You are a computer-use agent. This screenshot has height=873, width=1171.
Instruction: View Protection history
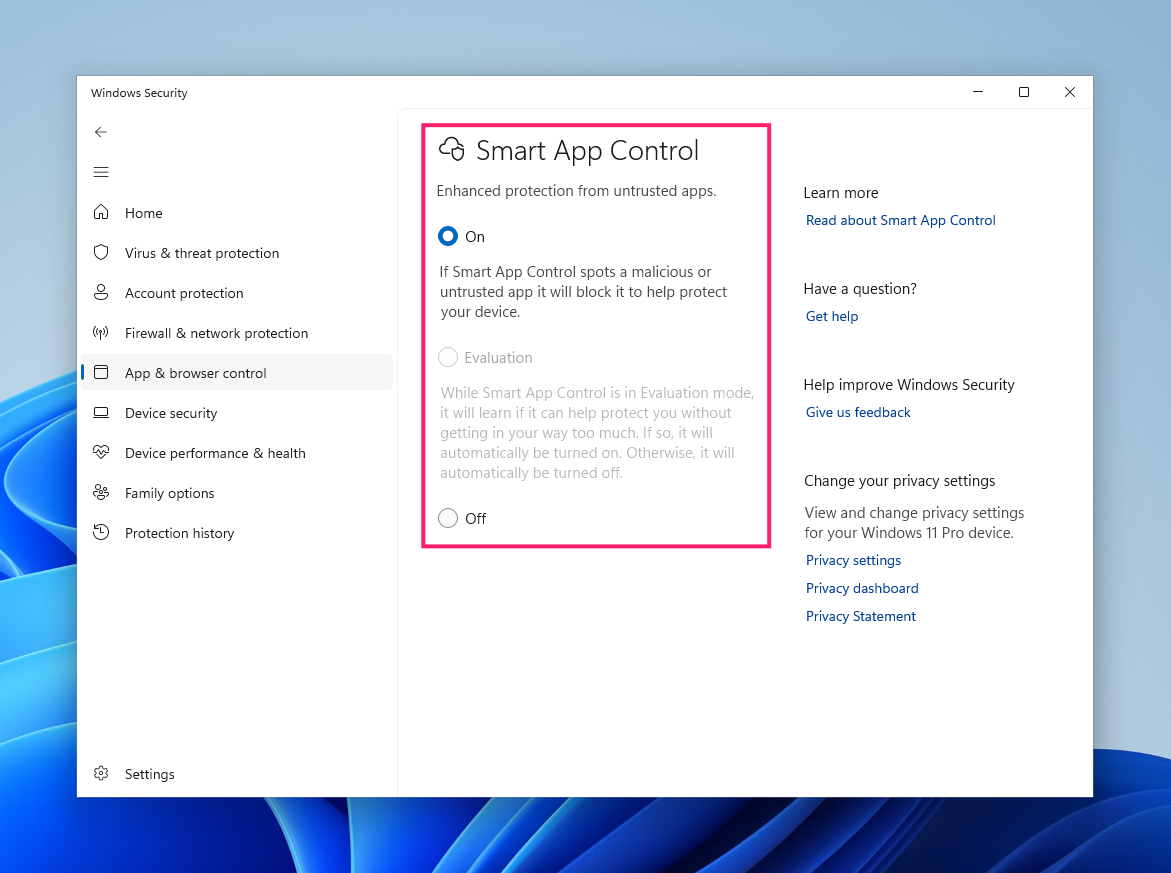[237, 532]
